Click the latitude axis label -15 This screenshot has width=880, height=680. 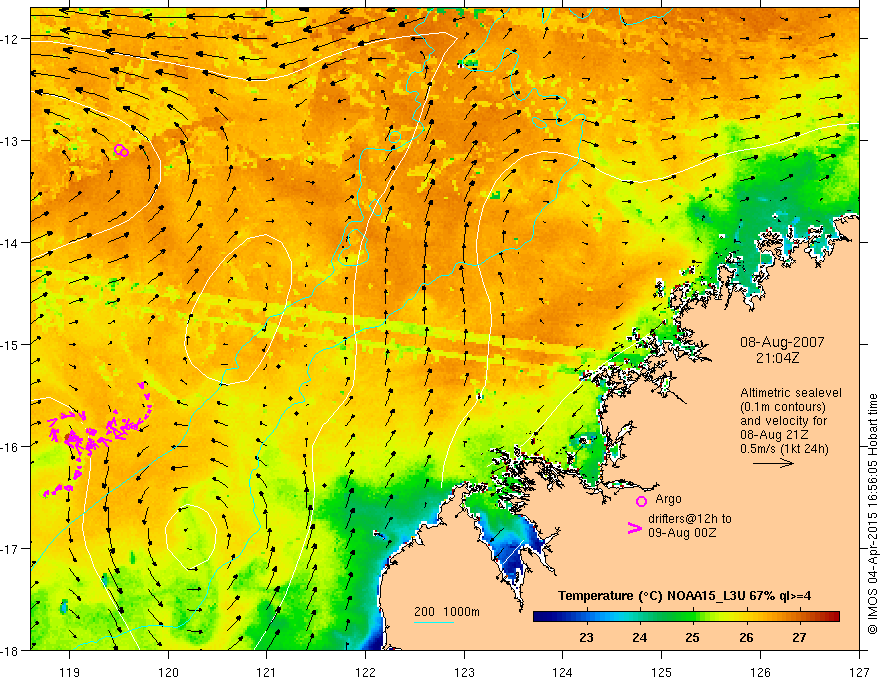11,345
